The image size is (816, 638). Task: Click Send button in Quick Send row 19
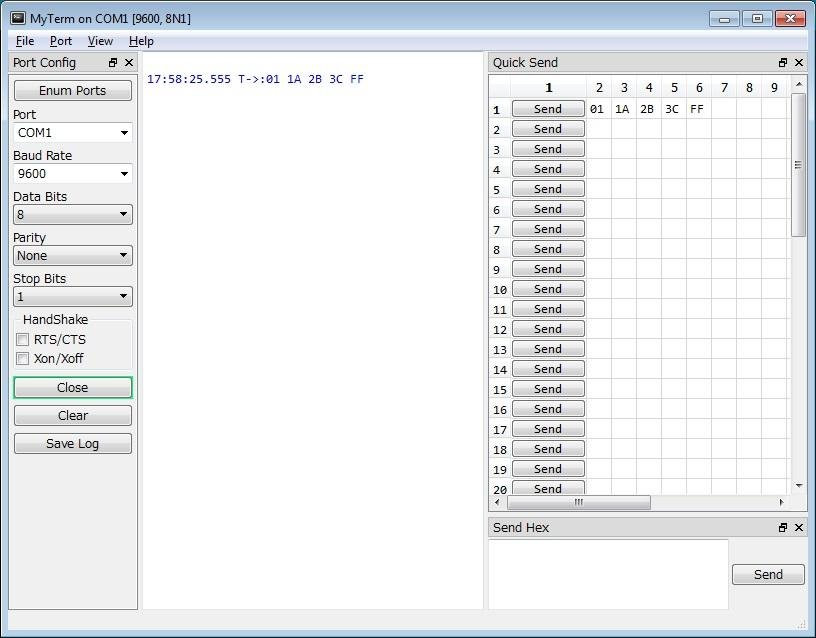[x=548, y=469]
